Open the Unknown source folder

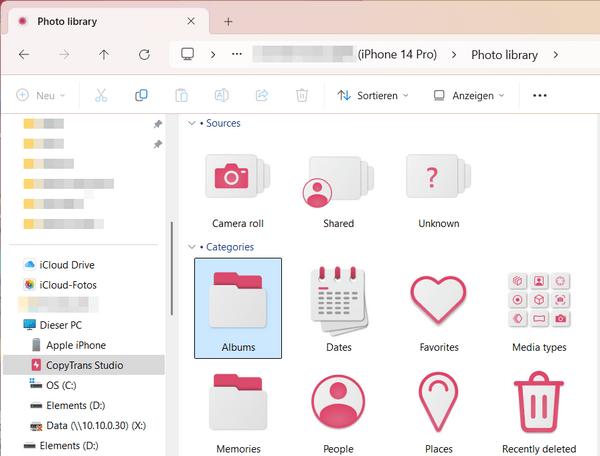pyautogui.click(x=439, y=191)
